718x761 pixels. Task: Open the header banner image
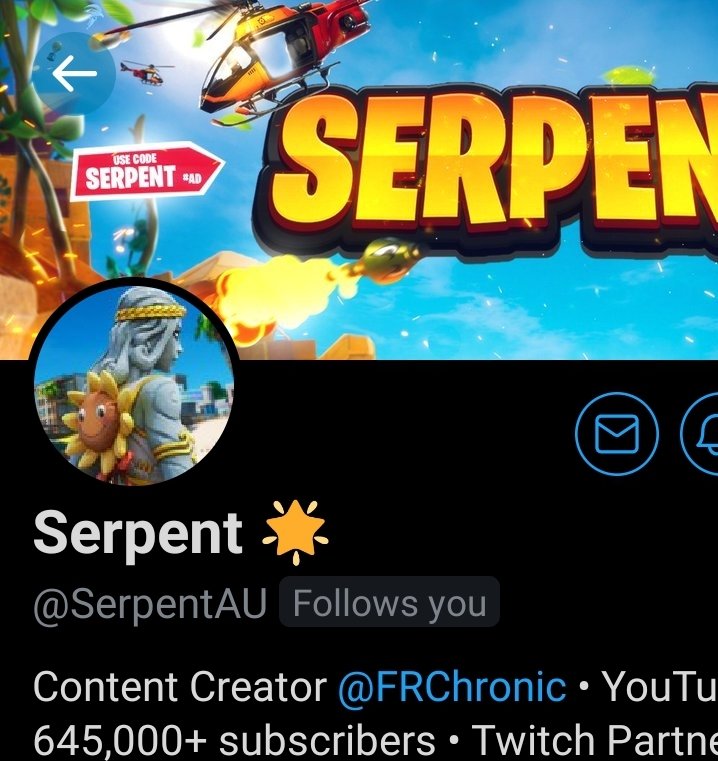point(359,180)
